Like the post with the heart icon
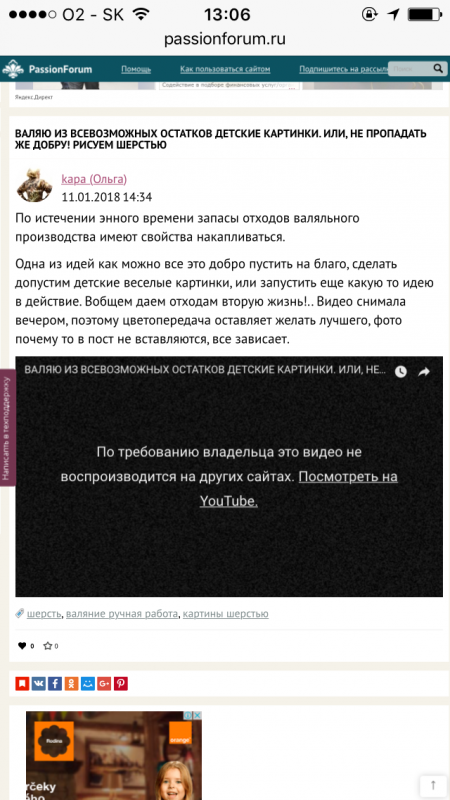 click(22, 646)
